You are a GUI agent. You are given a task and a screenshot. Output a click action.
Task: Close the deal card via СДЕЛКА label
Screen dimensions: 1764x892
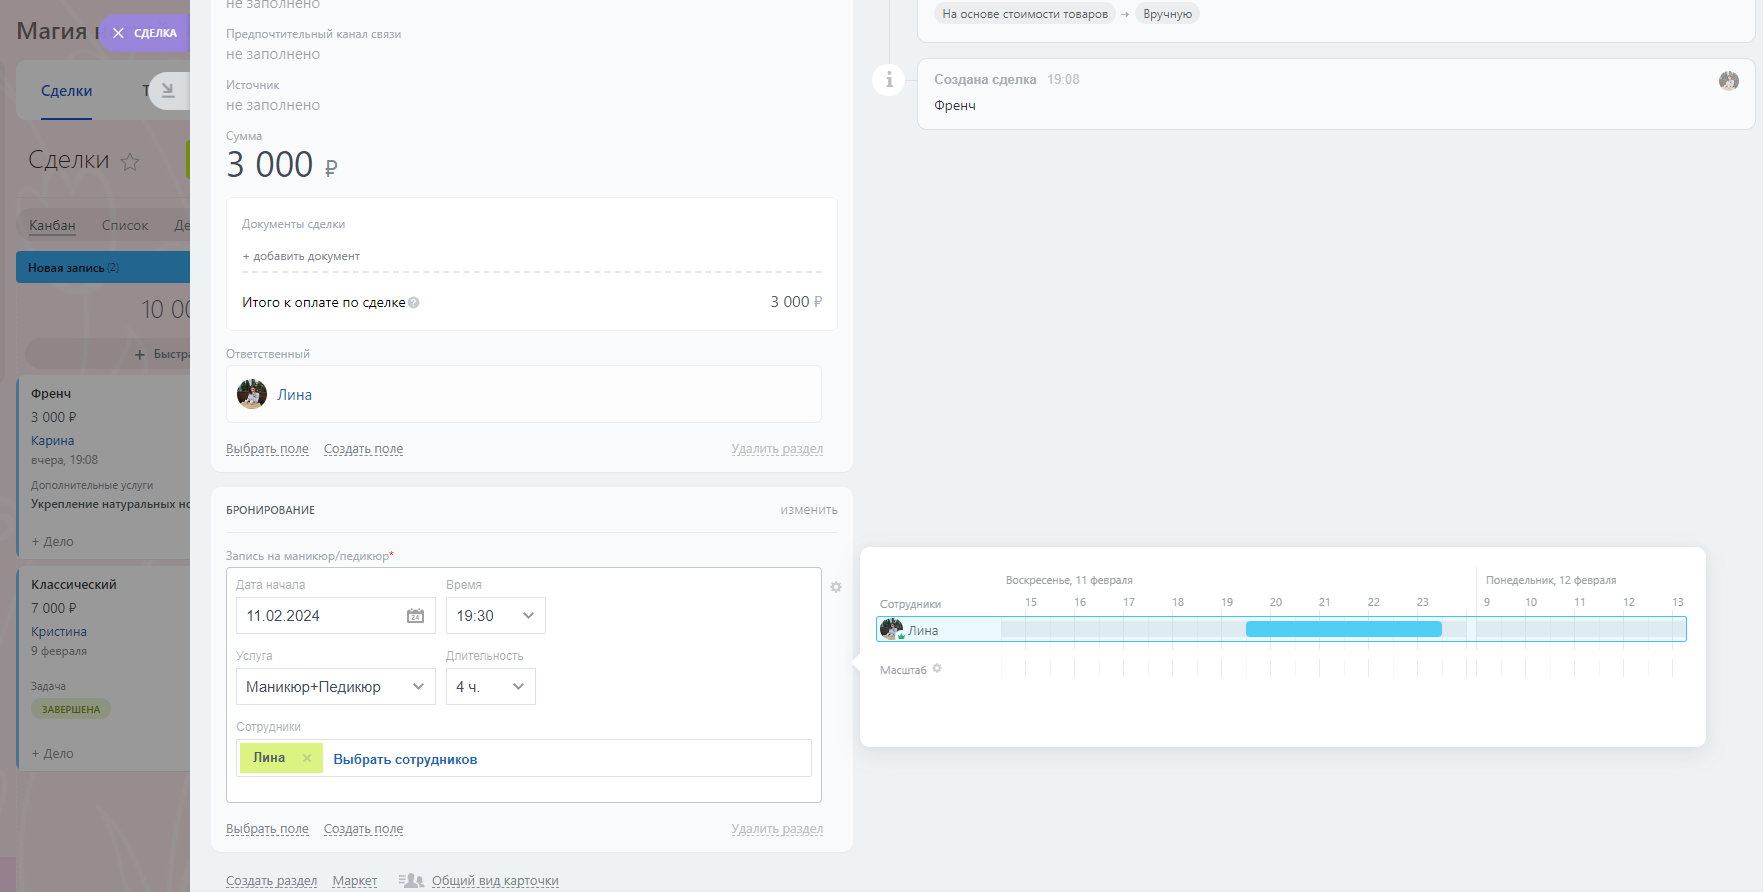coord(144,33)
